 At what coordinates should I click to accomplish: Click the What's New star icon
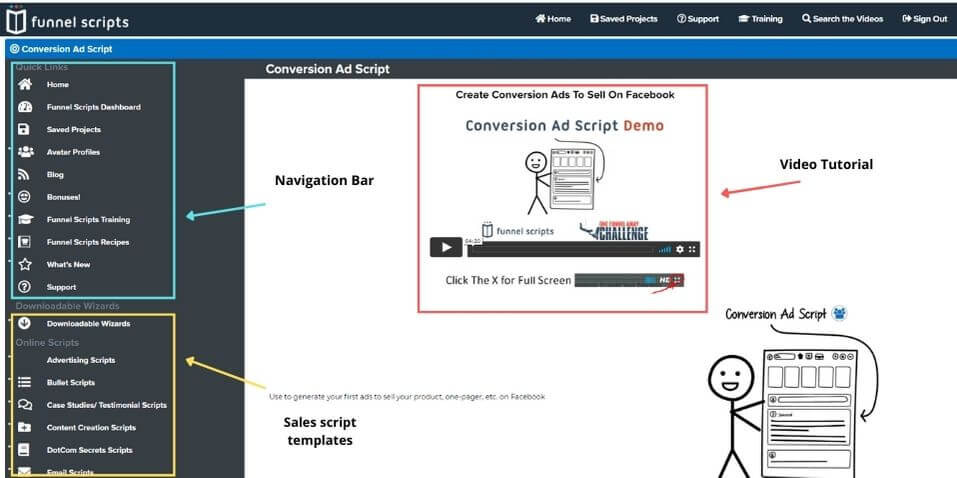[24, 264]
